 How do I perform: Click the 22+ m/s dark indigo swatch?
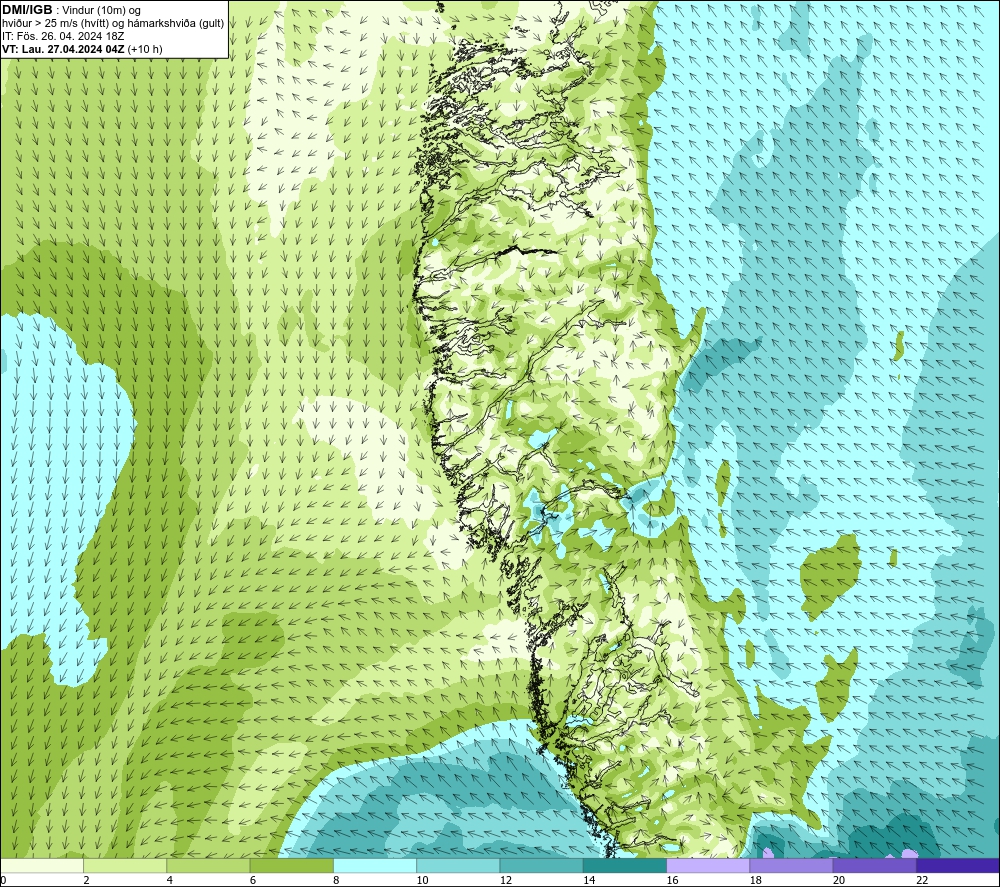tap(958, 866)
